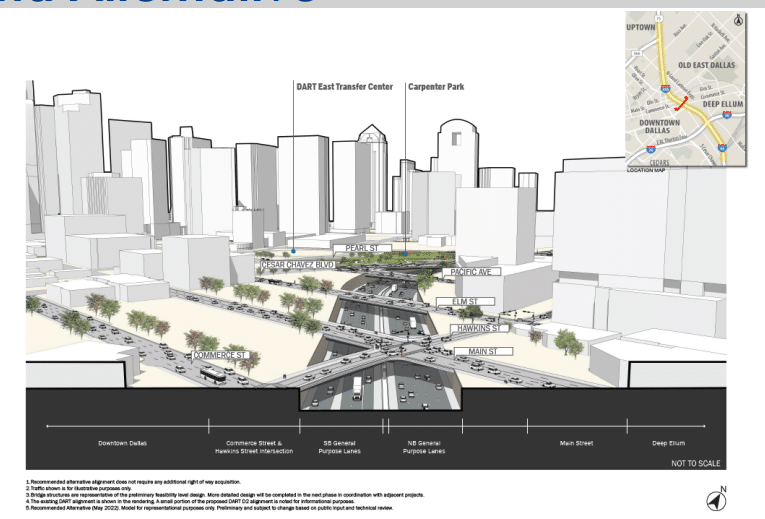This screenshot has width=765, height=519.
Task: Click the compass icon on the location map
Action: coord(738,19)
